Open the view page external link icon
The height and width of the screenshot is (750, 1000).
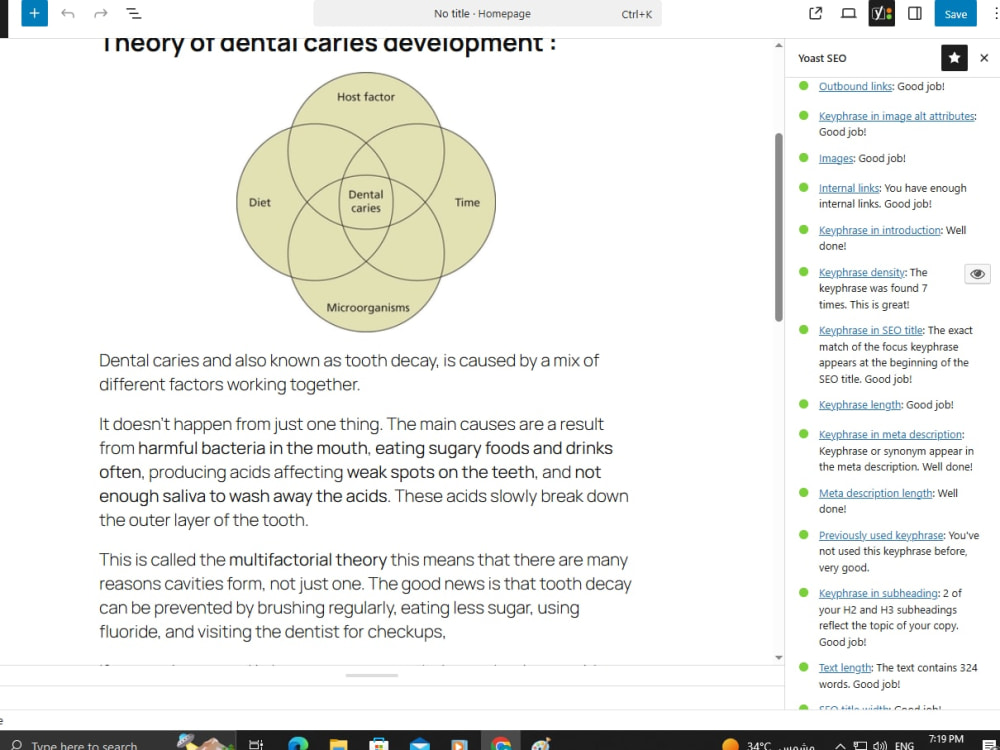pos(815,13)
